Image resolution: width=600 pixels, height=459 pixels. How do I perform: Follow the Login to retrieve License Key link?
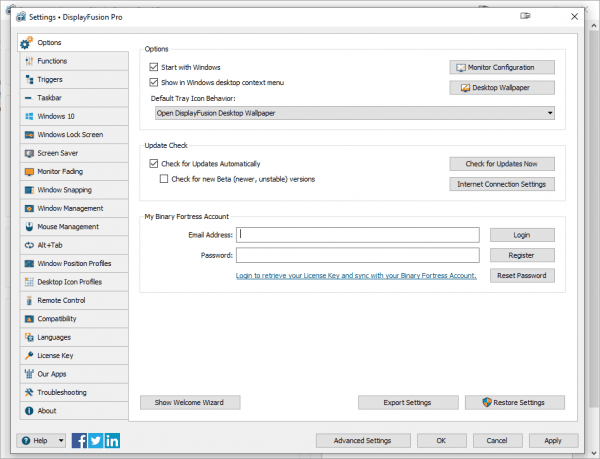[356, 275]
